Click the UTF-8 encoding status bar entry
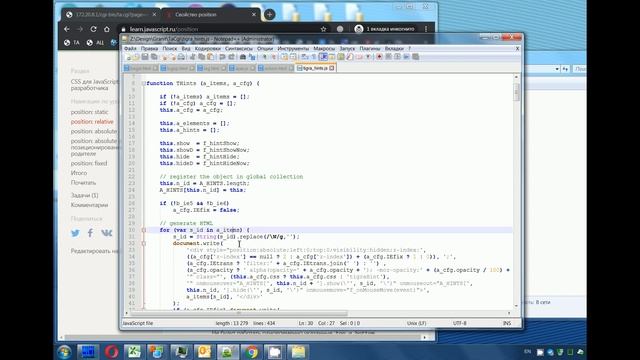The image size is (640, 360). (x=460, y=323)
